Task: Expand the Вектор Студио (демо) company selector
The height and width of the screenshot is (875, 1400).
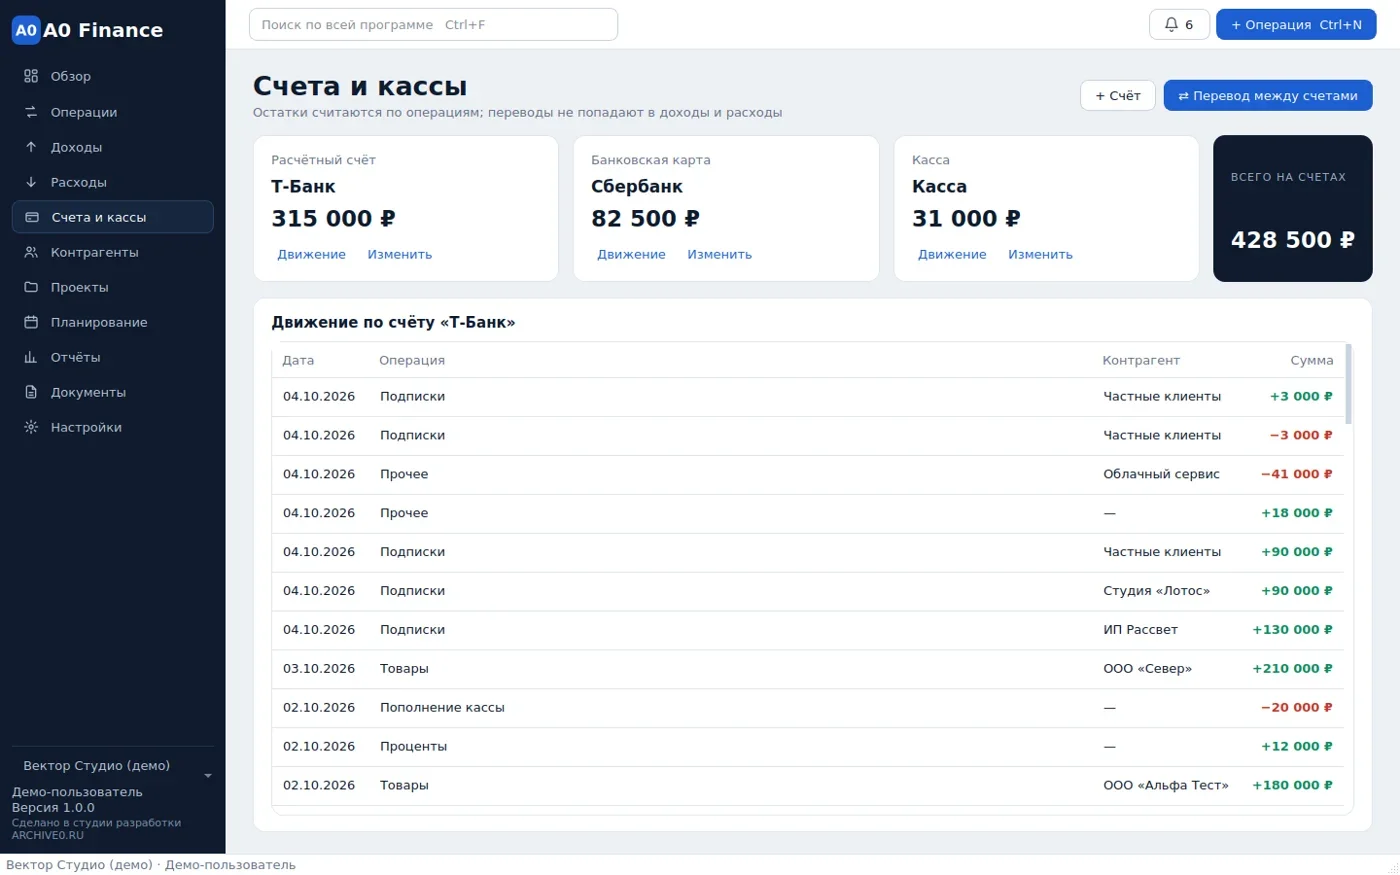Action: coord(112,767)
